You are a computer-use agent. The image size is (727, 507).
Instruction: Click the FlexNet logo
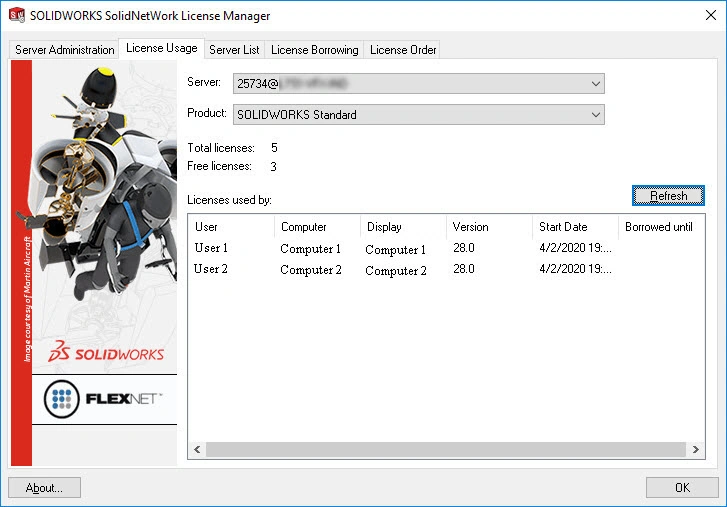[103, 399]
